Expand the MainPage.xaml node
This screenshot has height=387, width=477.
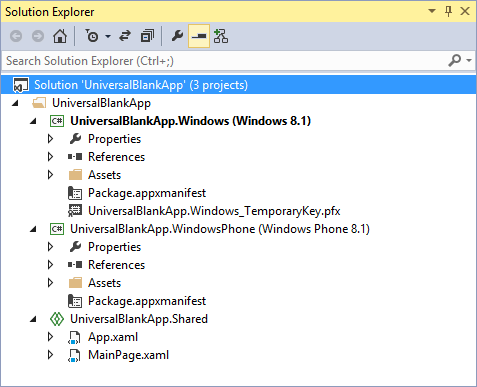(x=50, y=355)
